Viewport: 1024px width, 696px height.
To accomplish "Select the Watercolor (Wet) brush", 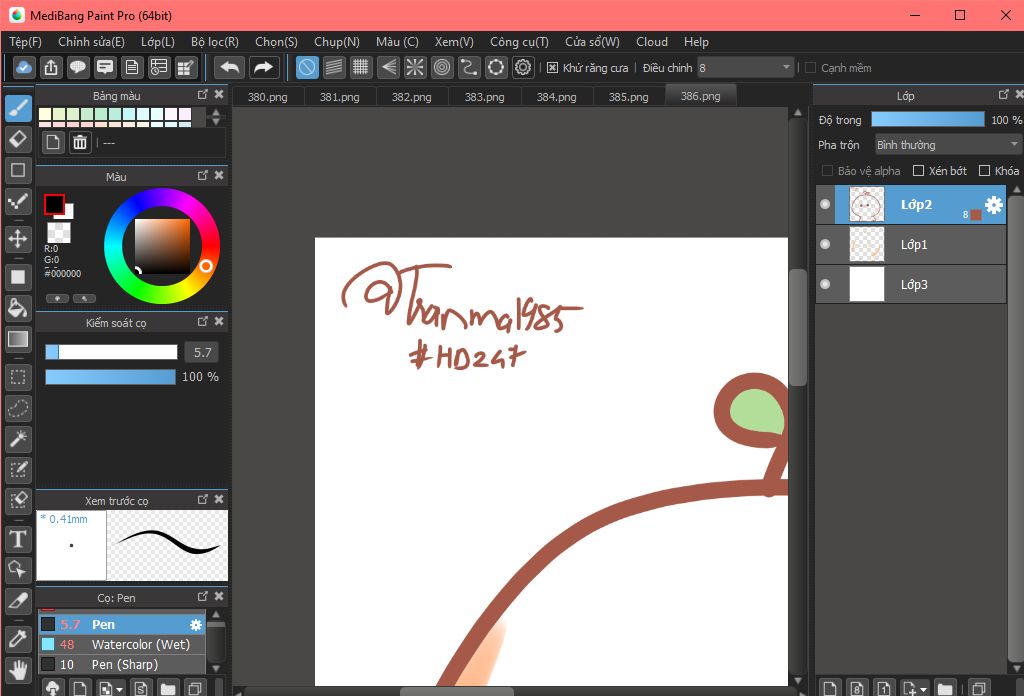I will point(122,644).
